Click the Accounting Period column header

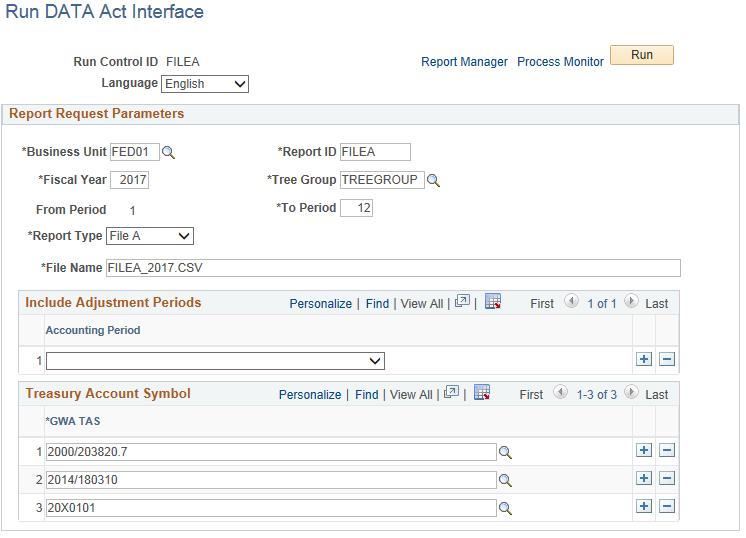tap(93, 331)
